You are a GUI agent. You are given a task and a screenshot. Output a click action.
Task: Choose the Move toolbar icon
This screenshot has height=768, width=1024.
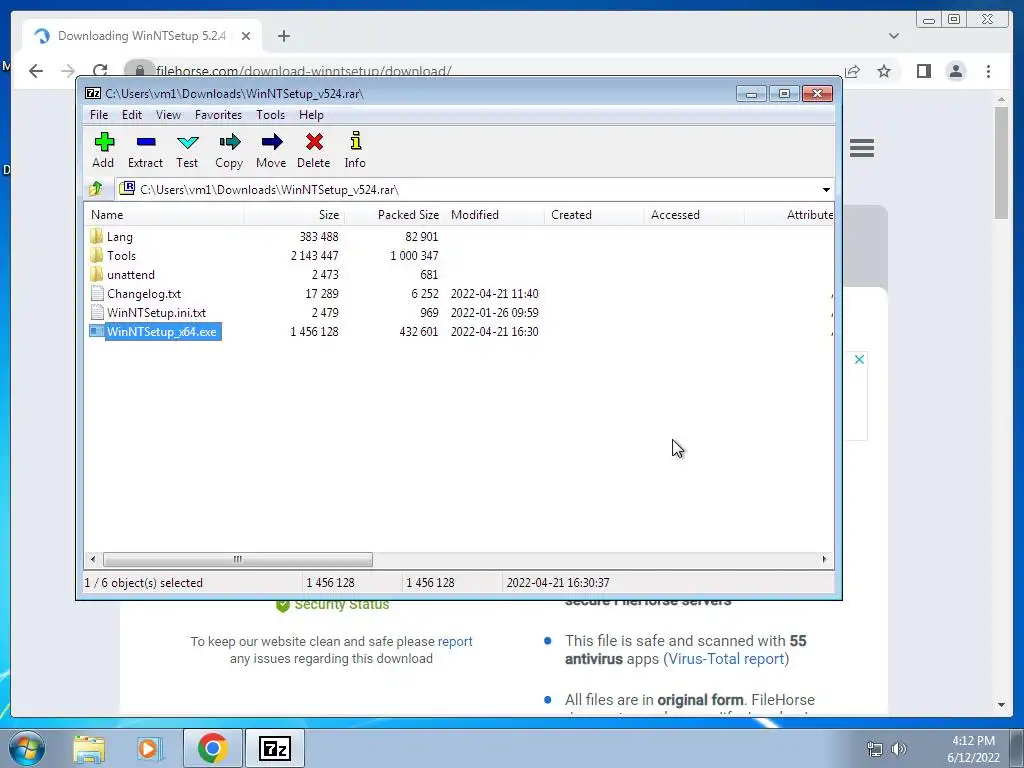tap(271, 150)
